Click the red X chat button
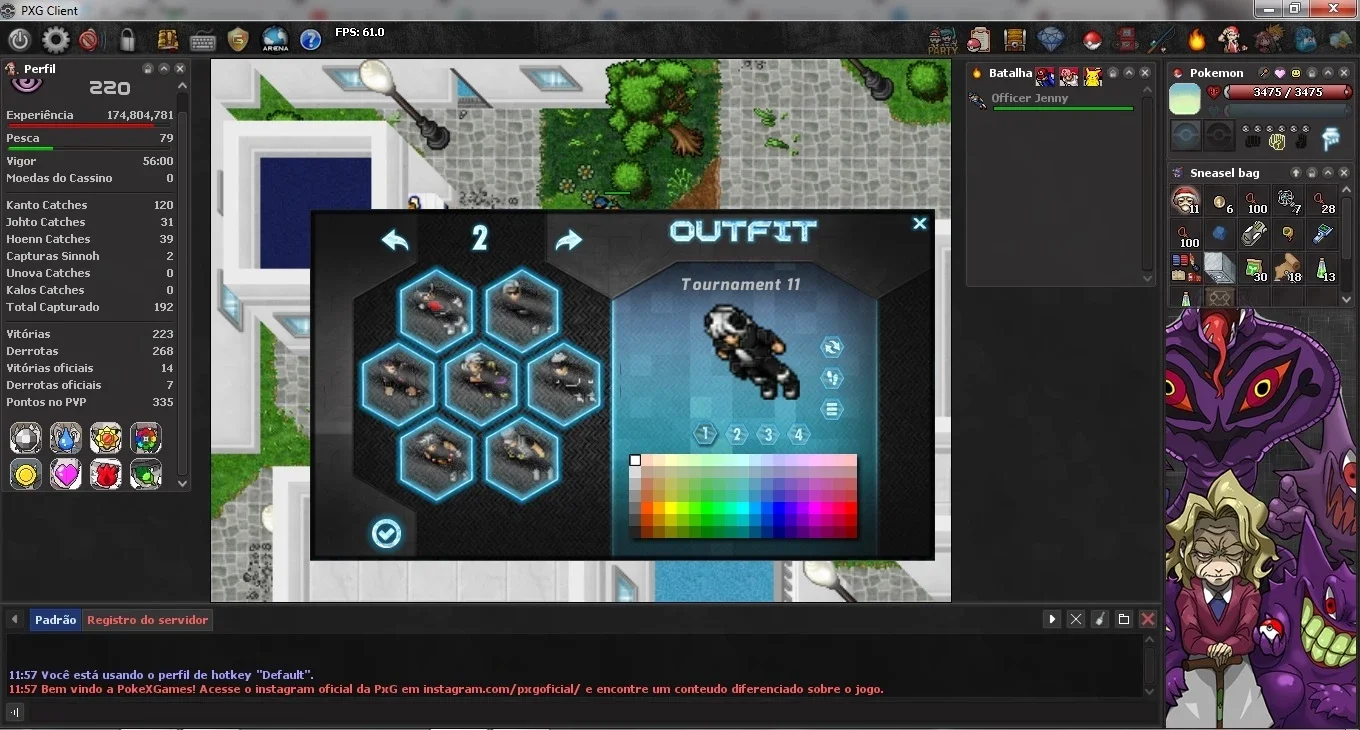Screen dimensions: 1360x730 pos(1148,620)
